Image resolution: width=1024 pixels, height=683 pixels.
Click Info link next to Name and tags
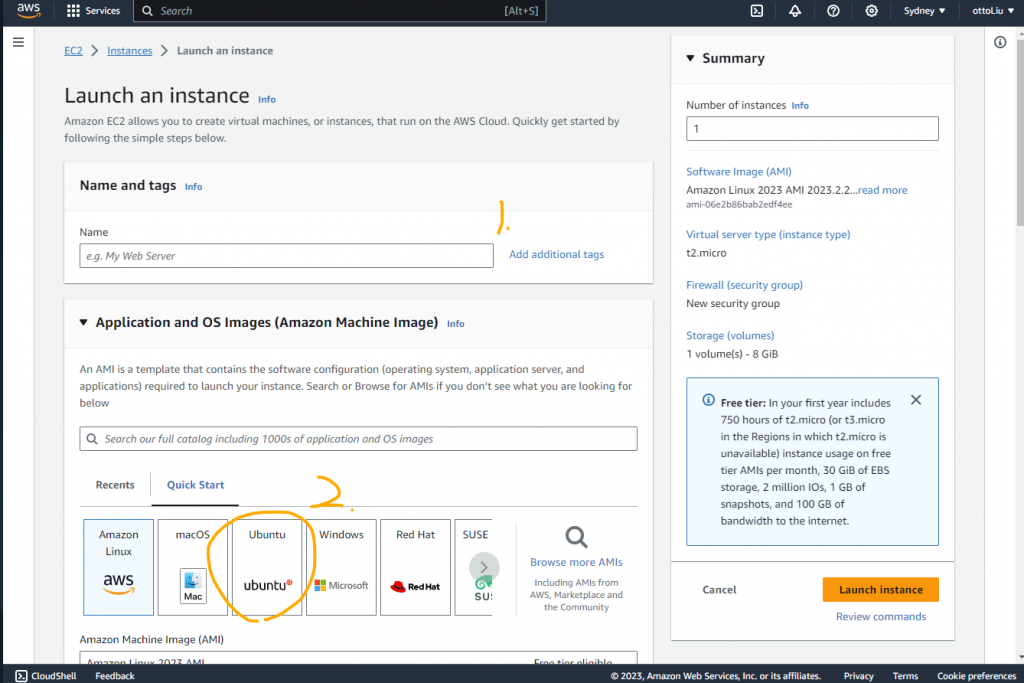coord(193,186)
